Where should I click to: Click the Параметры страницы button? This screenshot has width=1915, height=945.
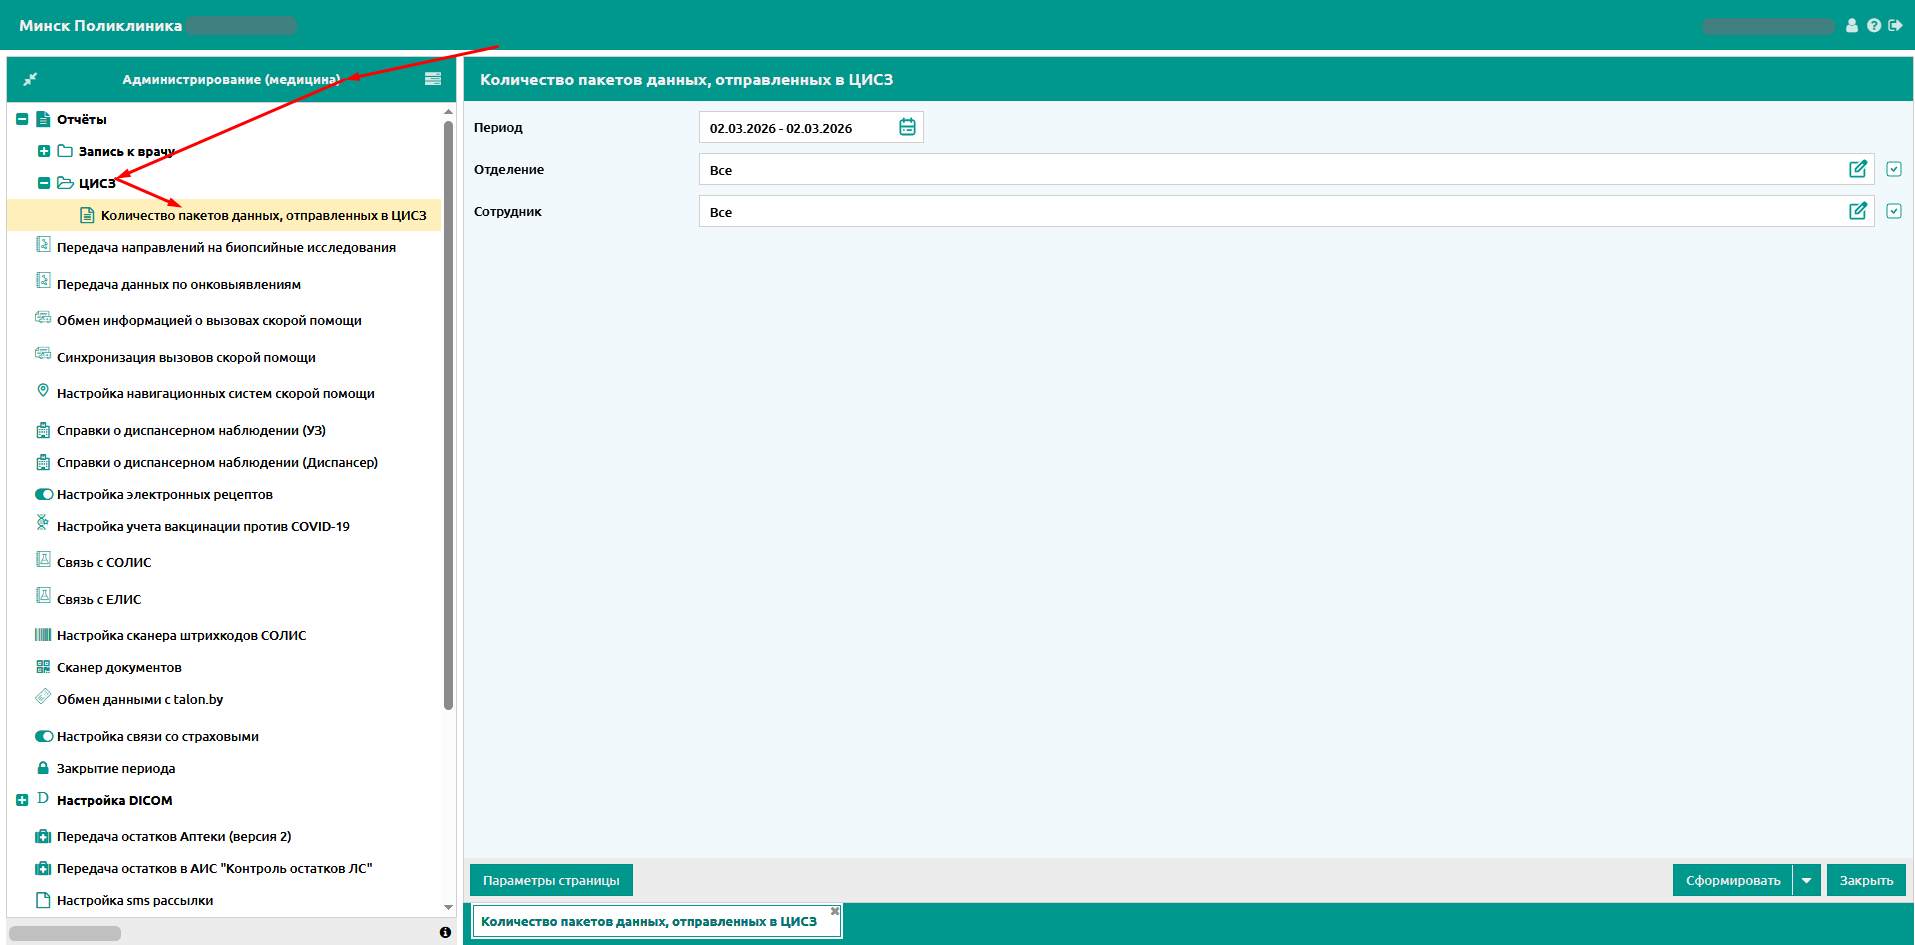click(551, 880)
